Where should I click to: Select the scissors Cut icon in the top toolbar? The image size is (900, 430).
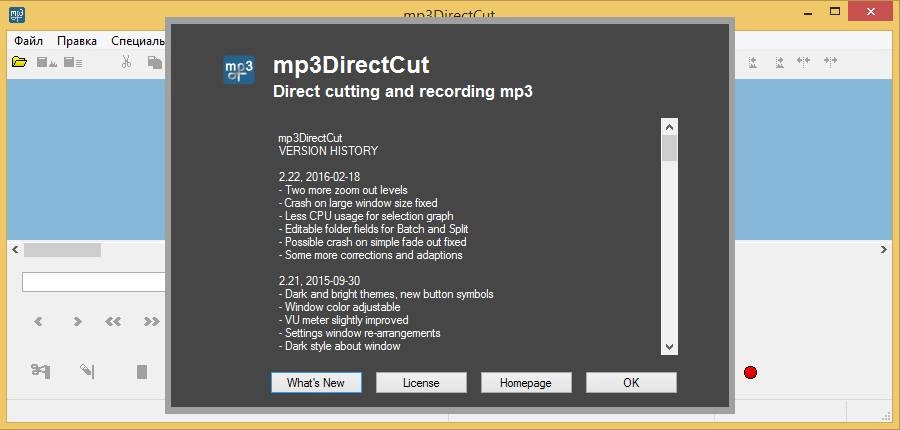click(127, 62)
